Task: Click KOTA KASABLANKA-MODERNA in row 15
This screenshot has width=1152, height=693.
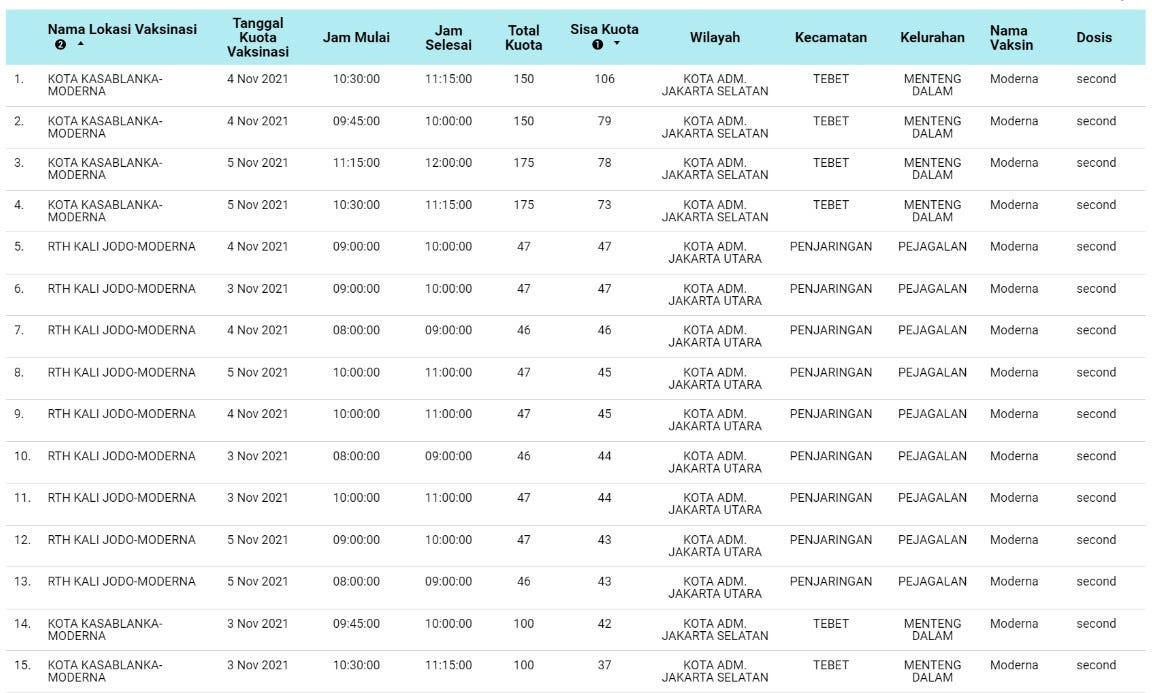Action: [105, 672]
